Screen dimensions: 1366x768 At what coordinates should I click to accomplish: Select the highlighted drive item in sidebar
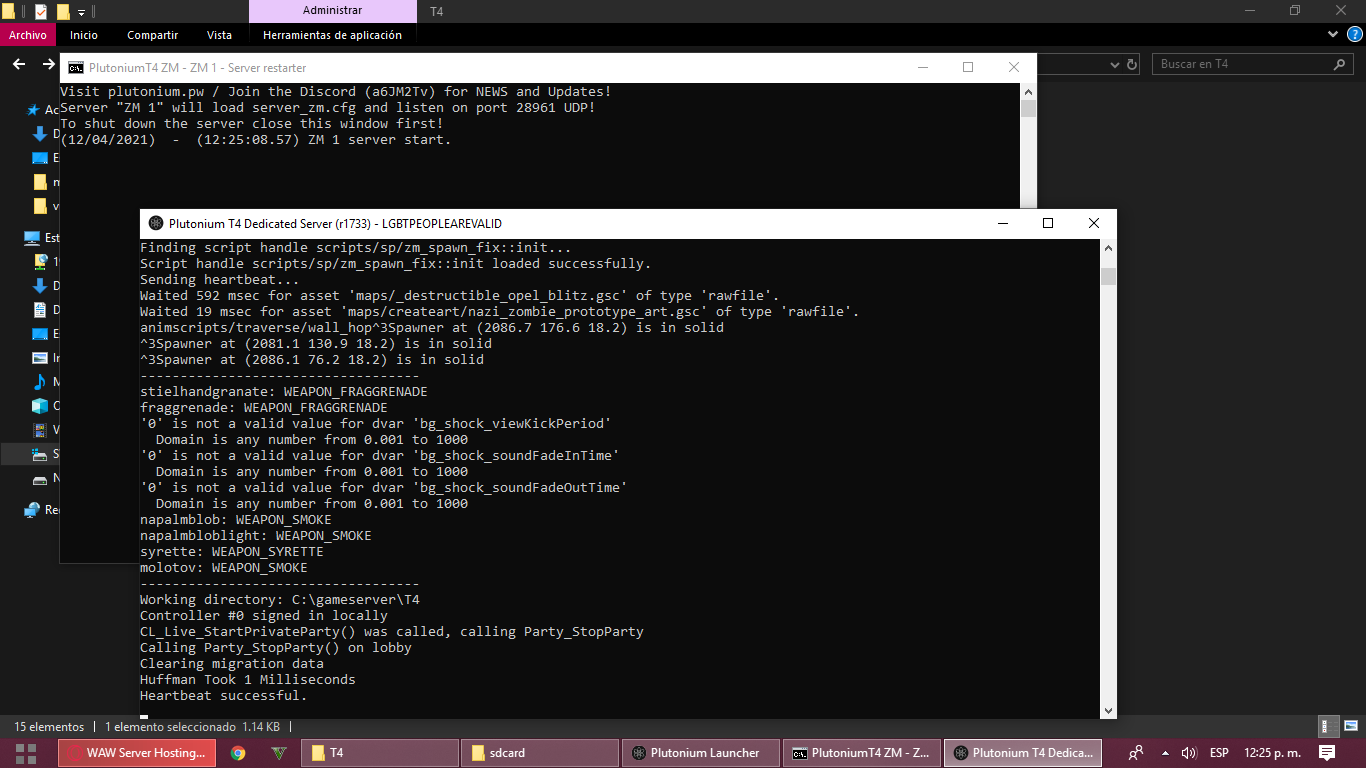pos(30,454)
